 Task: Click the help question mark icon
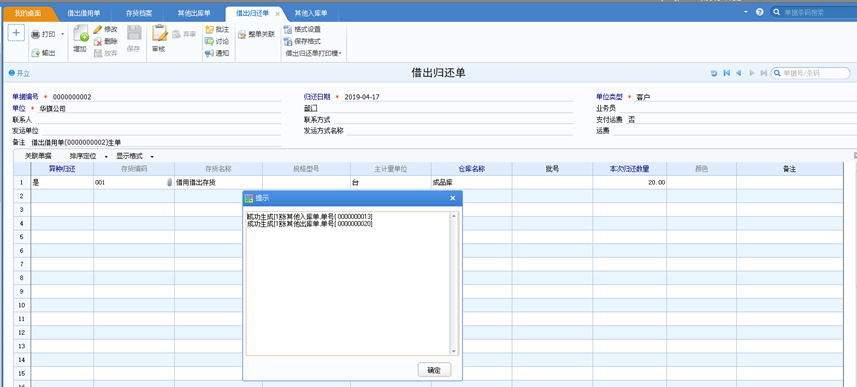click(x=760, y=12)
